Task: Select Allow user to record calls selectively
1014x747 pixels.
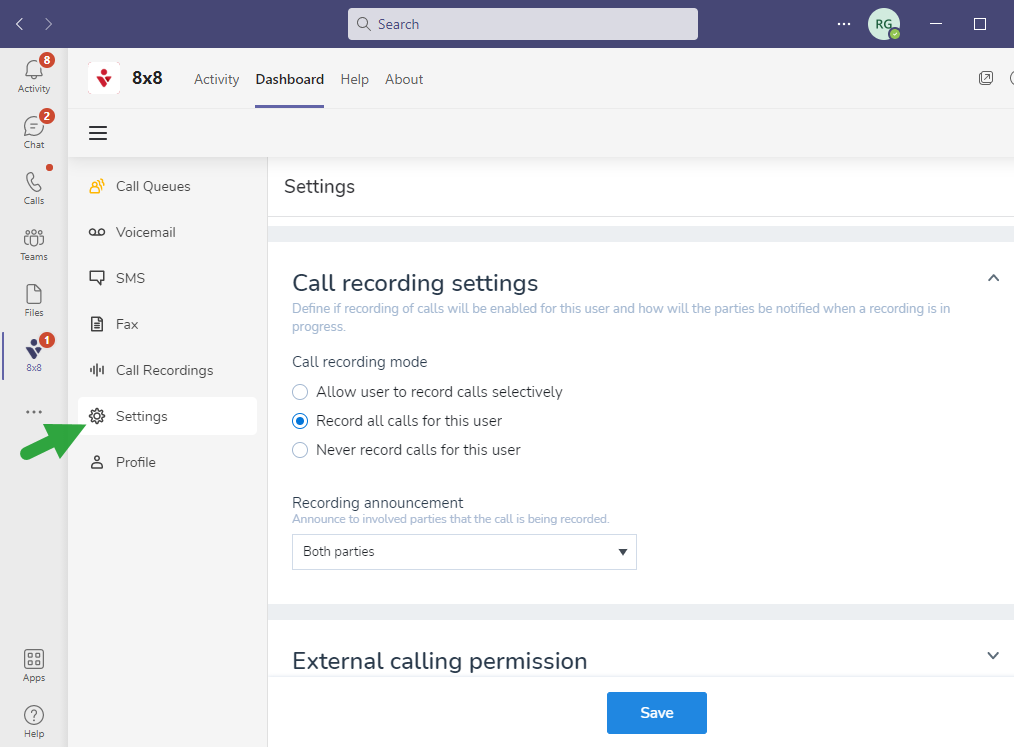Action: [300, 392]
